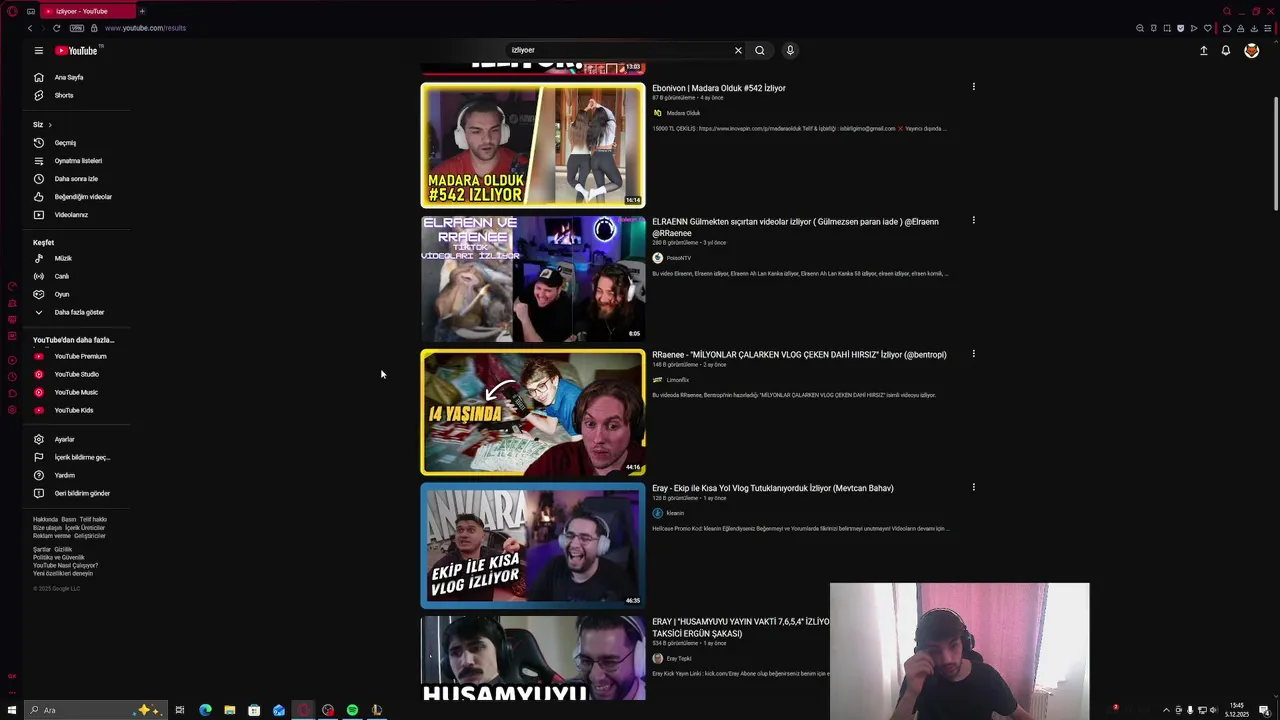Screen dimensions: 1280x720
Task: Open options for ELRAENN Gülmekten sıçırtan video
Action: click(x=973, y=220)
